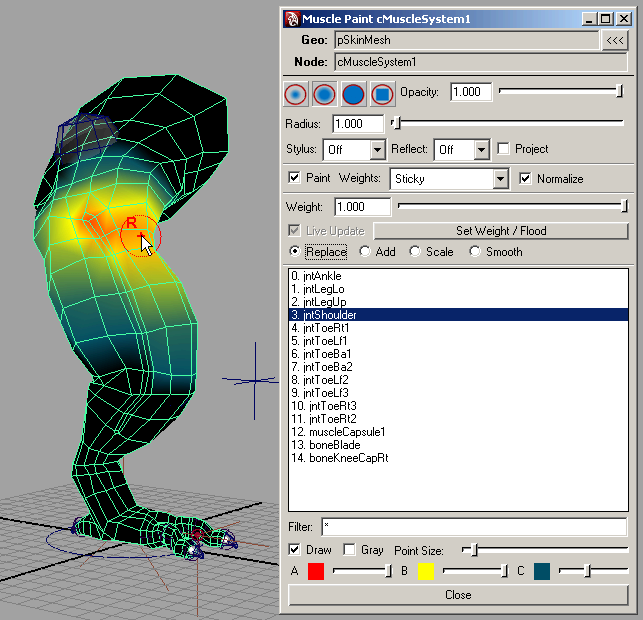Toggle the Normalize checkbox
The height and width of the screenshot is (620, 643).
coord(527,179)
